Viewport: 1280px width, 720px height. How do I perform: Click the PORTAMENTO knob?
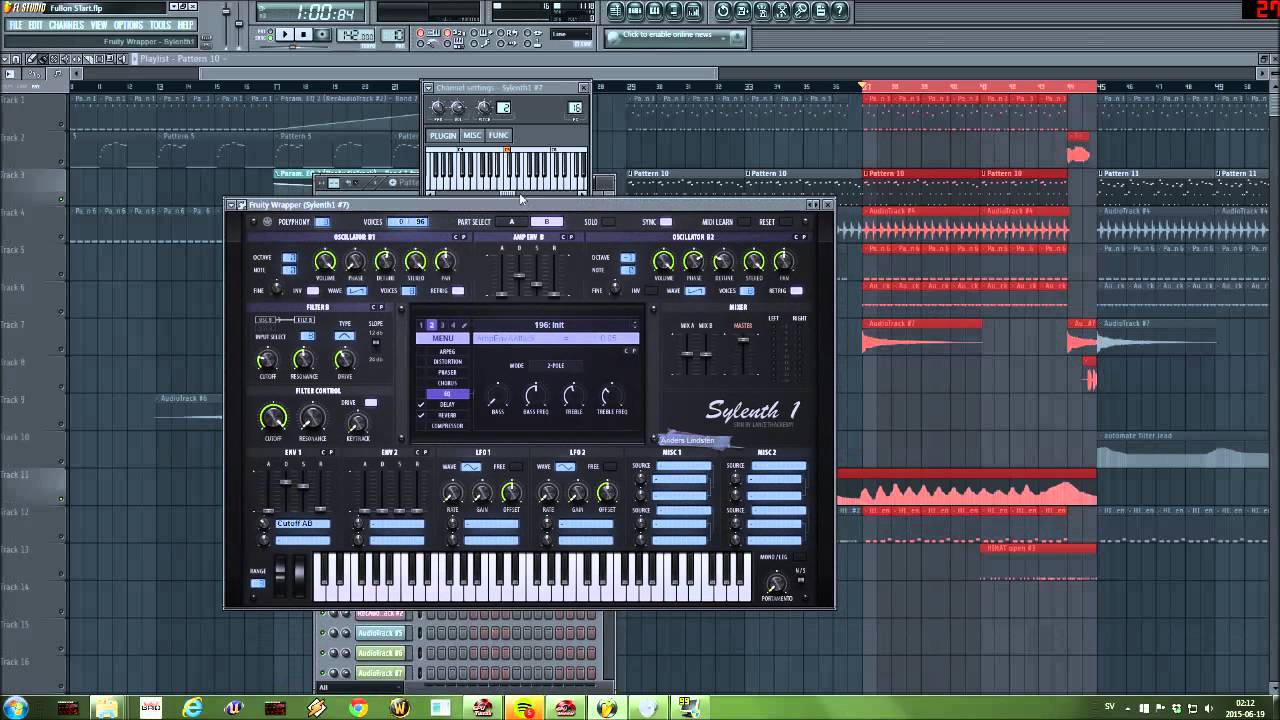point(776,583)
